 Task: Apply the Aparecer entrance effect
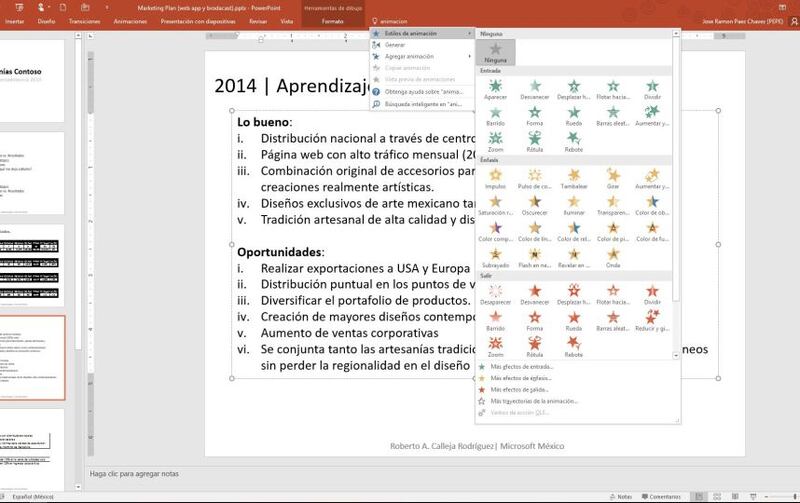coord(495,90)
